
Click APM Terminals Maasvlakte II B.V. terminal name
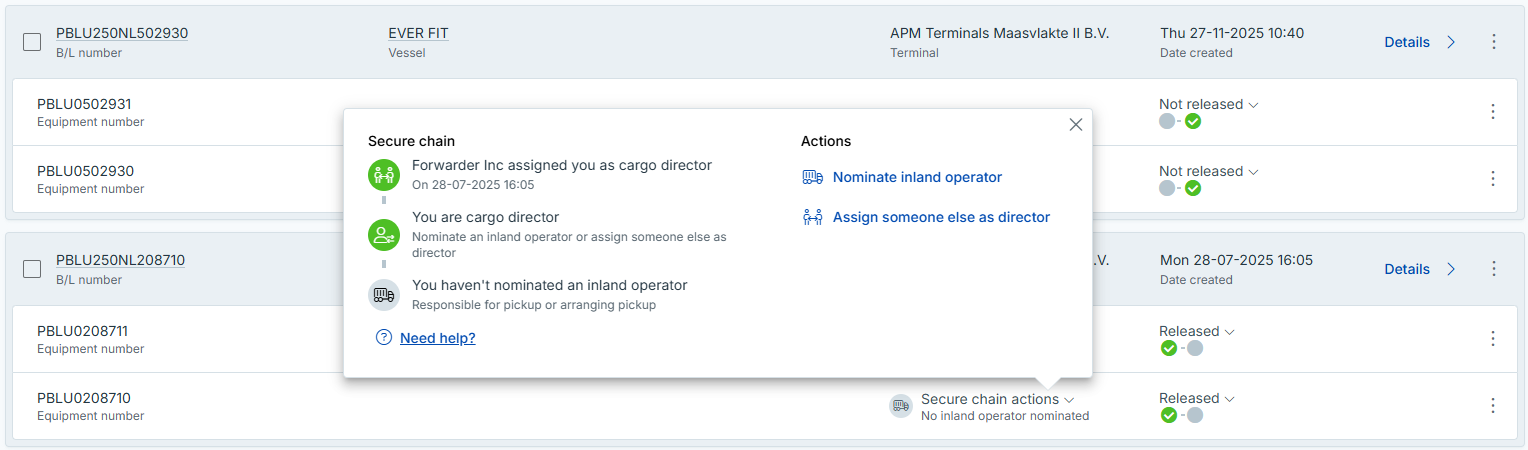1000,33
